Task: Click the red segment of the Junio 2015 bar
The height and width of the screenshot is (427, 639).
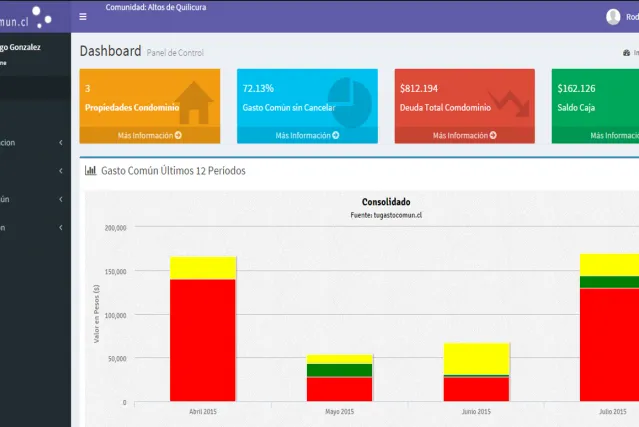Action: tap(476, 389)
